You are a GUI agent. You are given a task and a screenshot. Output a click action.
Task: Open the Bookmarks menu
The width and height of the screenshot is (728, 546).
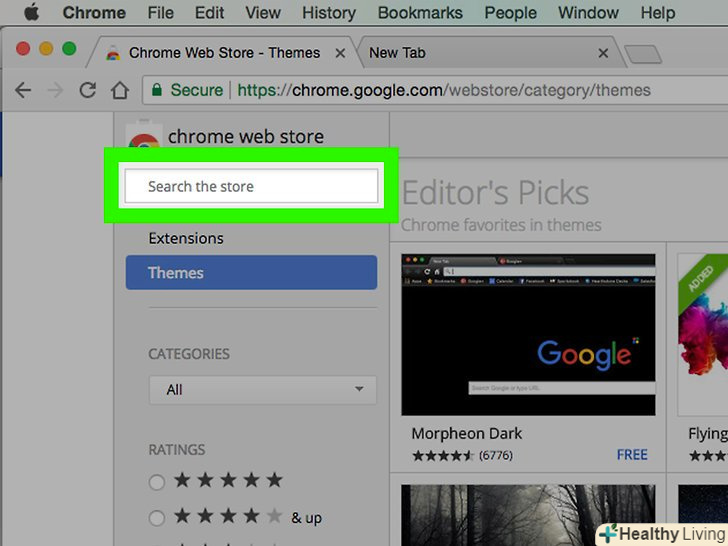pos(420,13)
